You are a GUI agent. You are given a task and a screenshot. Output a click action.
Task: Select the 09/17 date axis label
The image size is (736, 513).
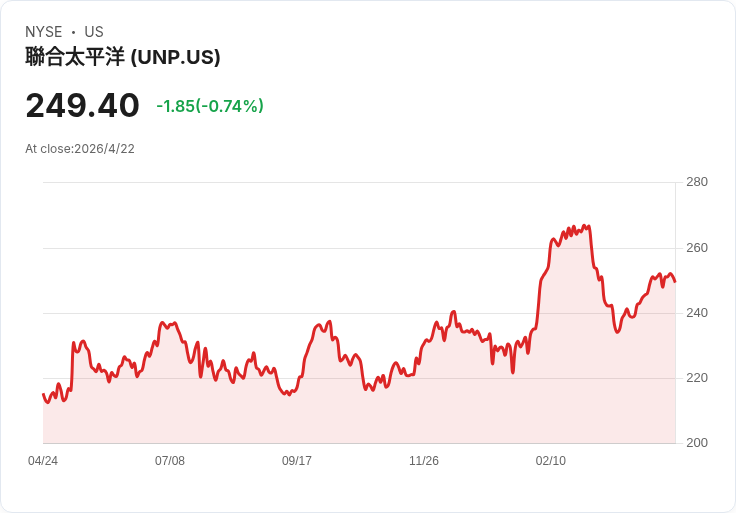tap(297, 461)
